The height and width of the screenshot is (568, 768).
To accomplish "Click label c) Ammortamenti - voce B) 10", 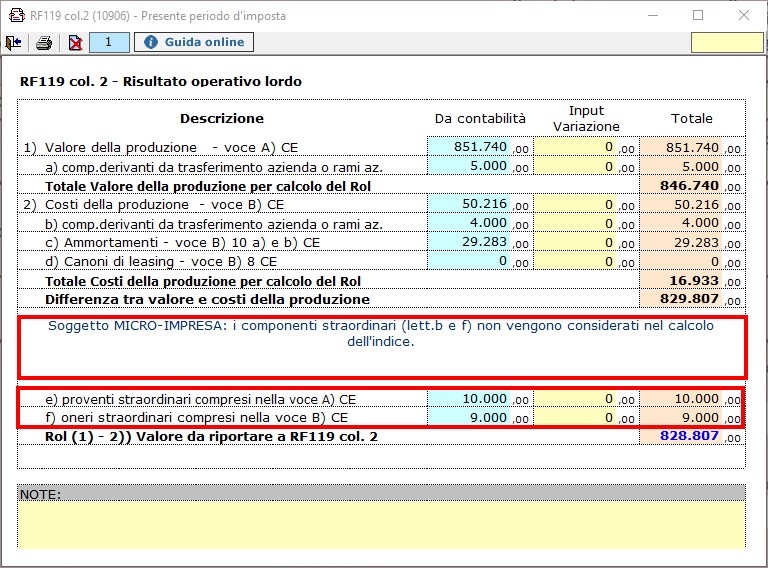I will 183,242.
